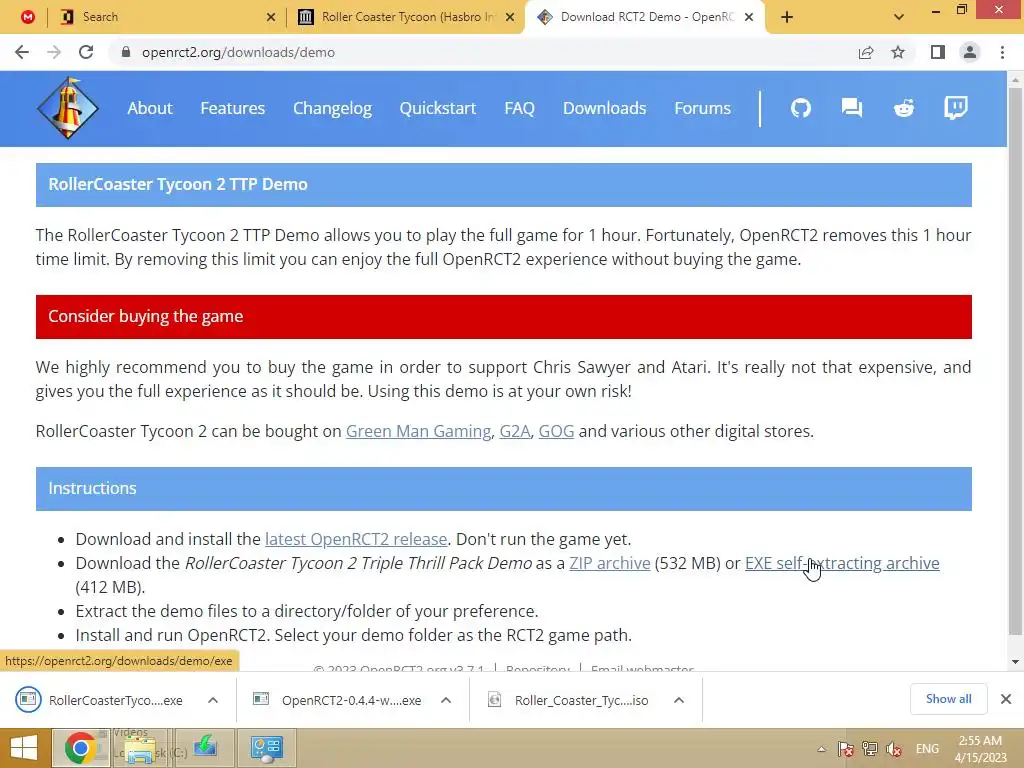Click the network tray icon
Image resolution: width=1024 pixels, height=768 pixels.
870,749
